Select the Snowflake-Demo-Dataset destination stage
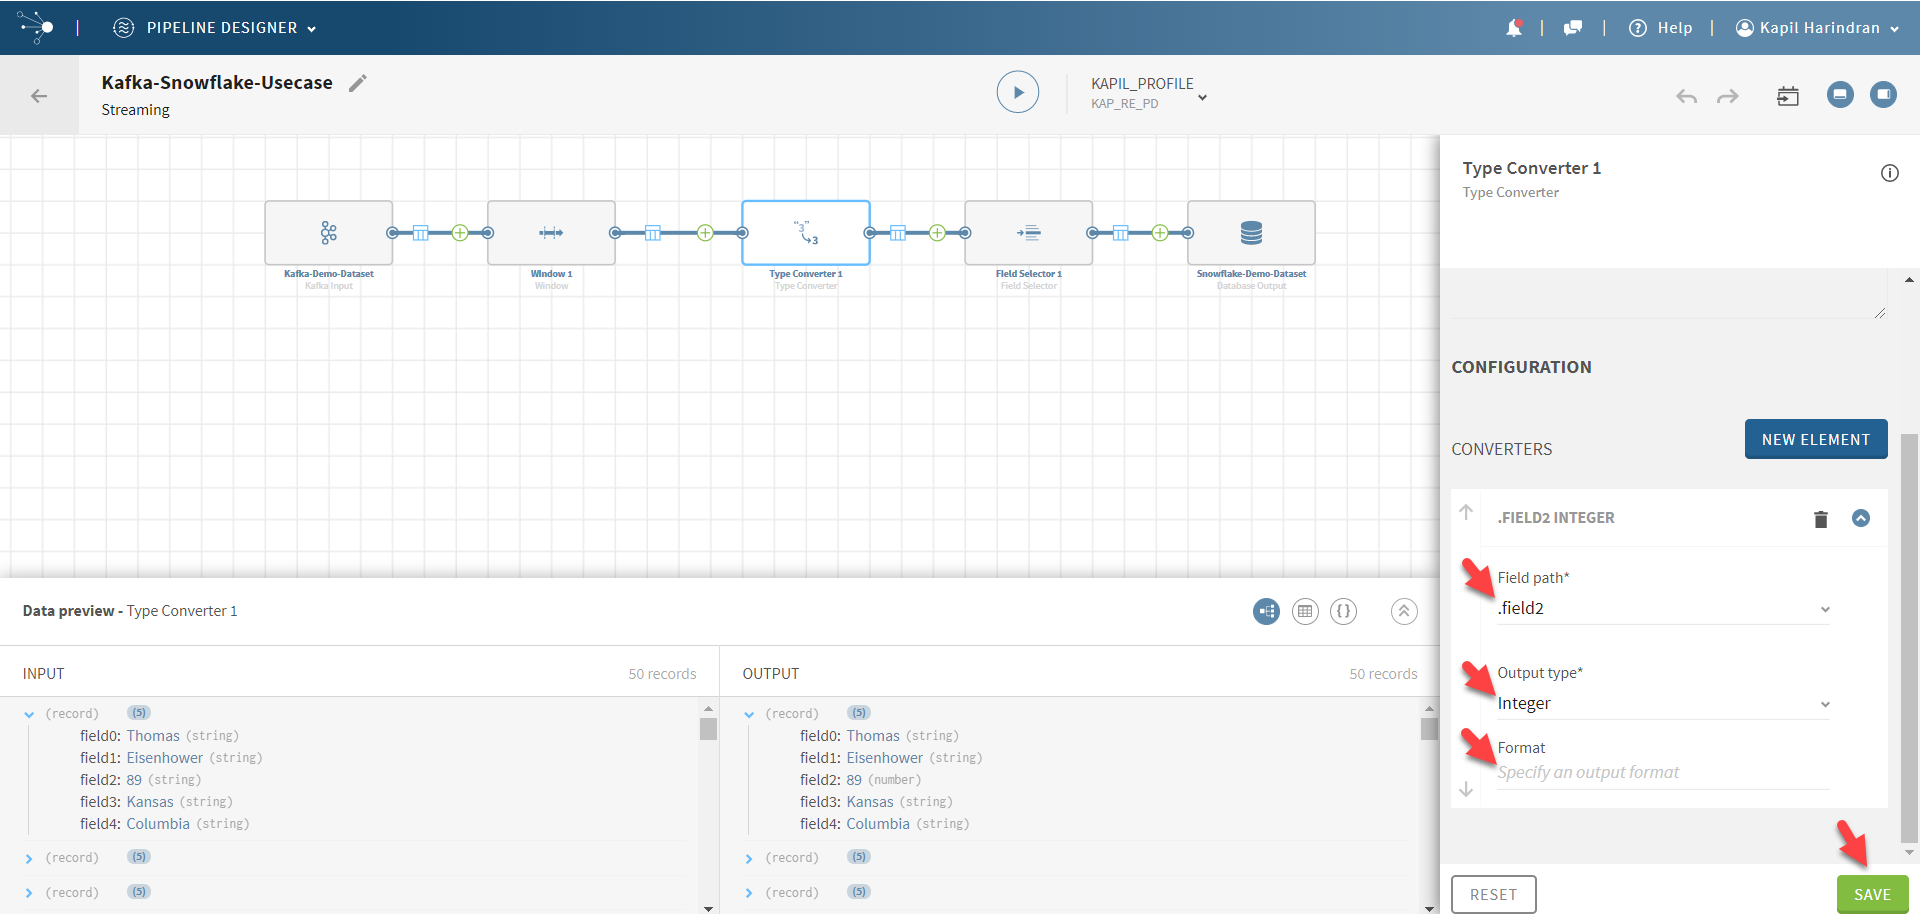1920x914 pixels. point(1251,232)
